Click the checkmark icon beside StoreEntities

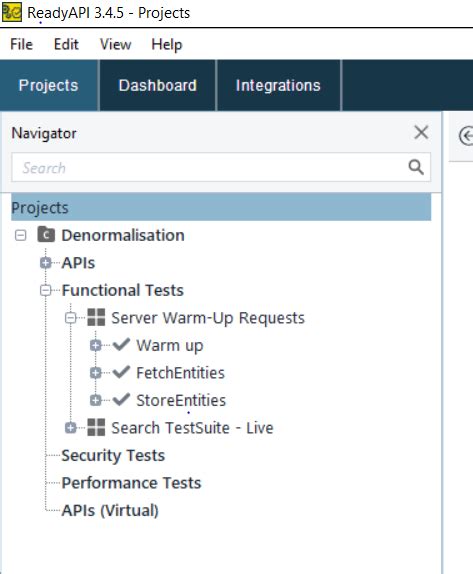coord(121,399)
